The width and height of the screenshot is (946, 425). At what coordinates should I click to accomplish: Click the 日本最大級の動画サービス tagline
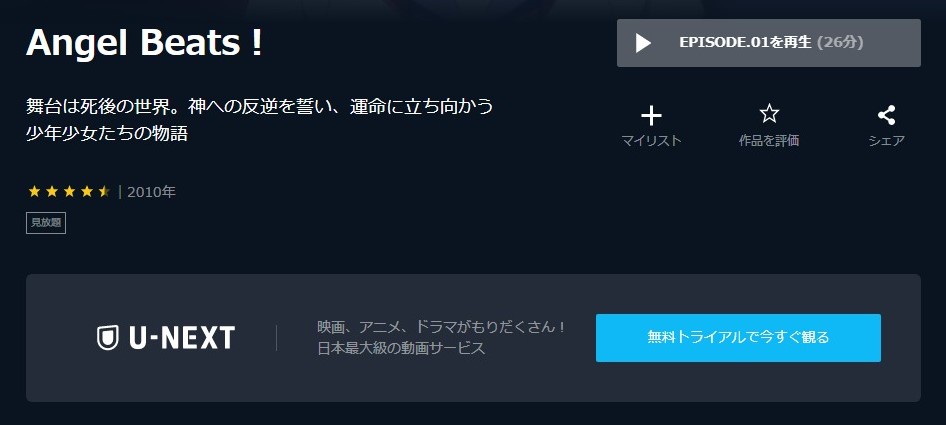pyautogui.click(x=401, y=348)
